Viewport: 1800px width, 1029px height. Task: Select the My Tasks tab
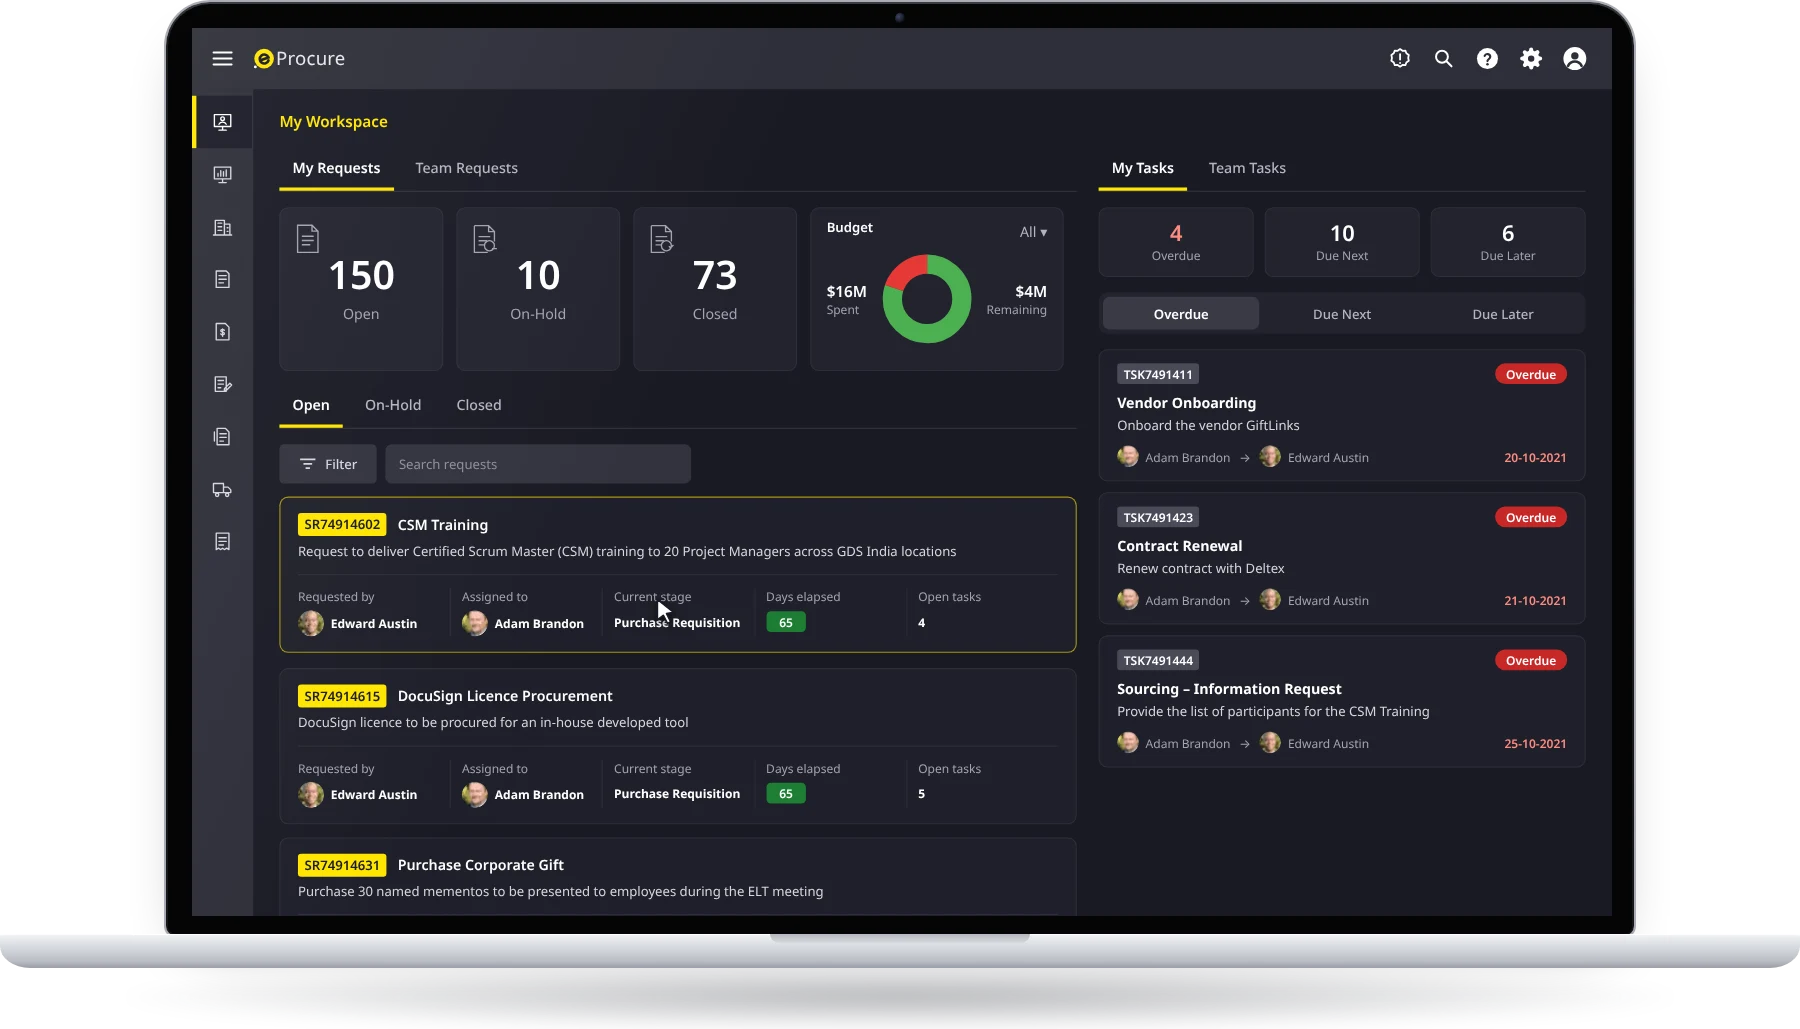1142,168
